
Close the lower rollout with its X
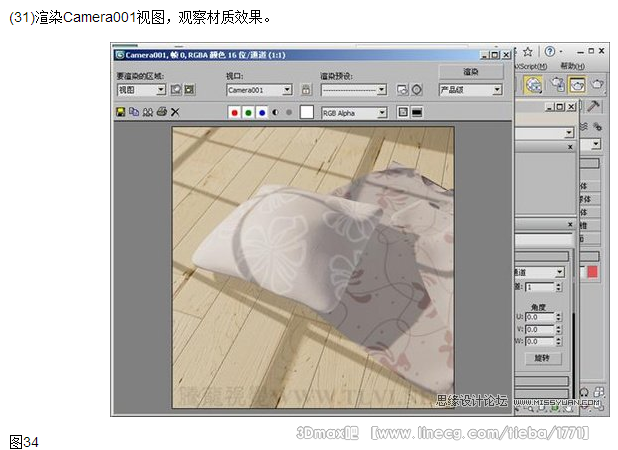click(570, 225)
